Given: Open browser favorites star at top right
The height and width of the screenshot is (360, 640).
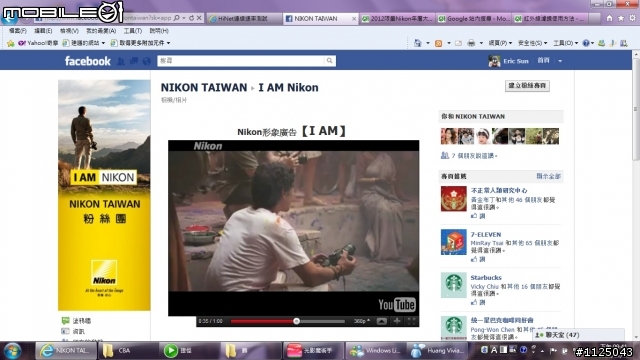Looking at the screenshot, I should click(621, 18).
